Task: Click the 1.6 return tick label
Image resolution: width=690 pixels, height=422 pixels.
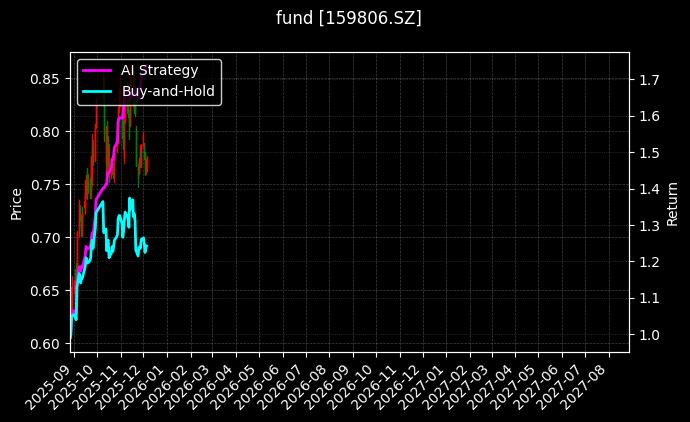Action: click(650, 116)
